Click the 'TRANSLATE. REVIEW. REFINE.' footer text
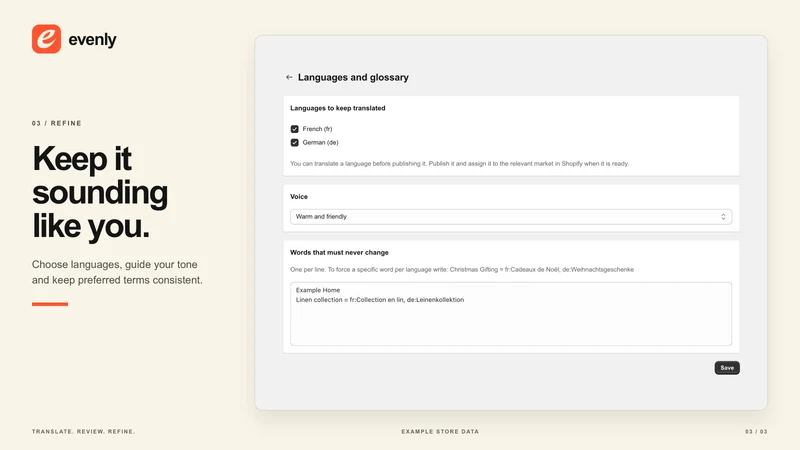The height and width of the screenshot is (450, 800). coord(83,432)
